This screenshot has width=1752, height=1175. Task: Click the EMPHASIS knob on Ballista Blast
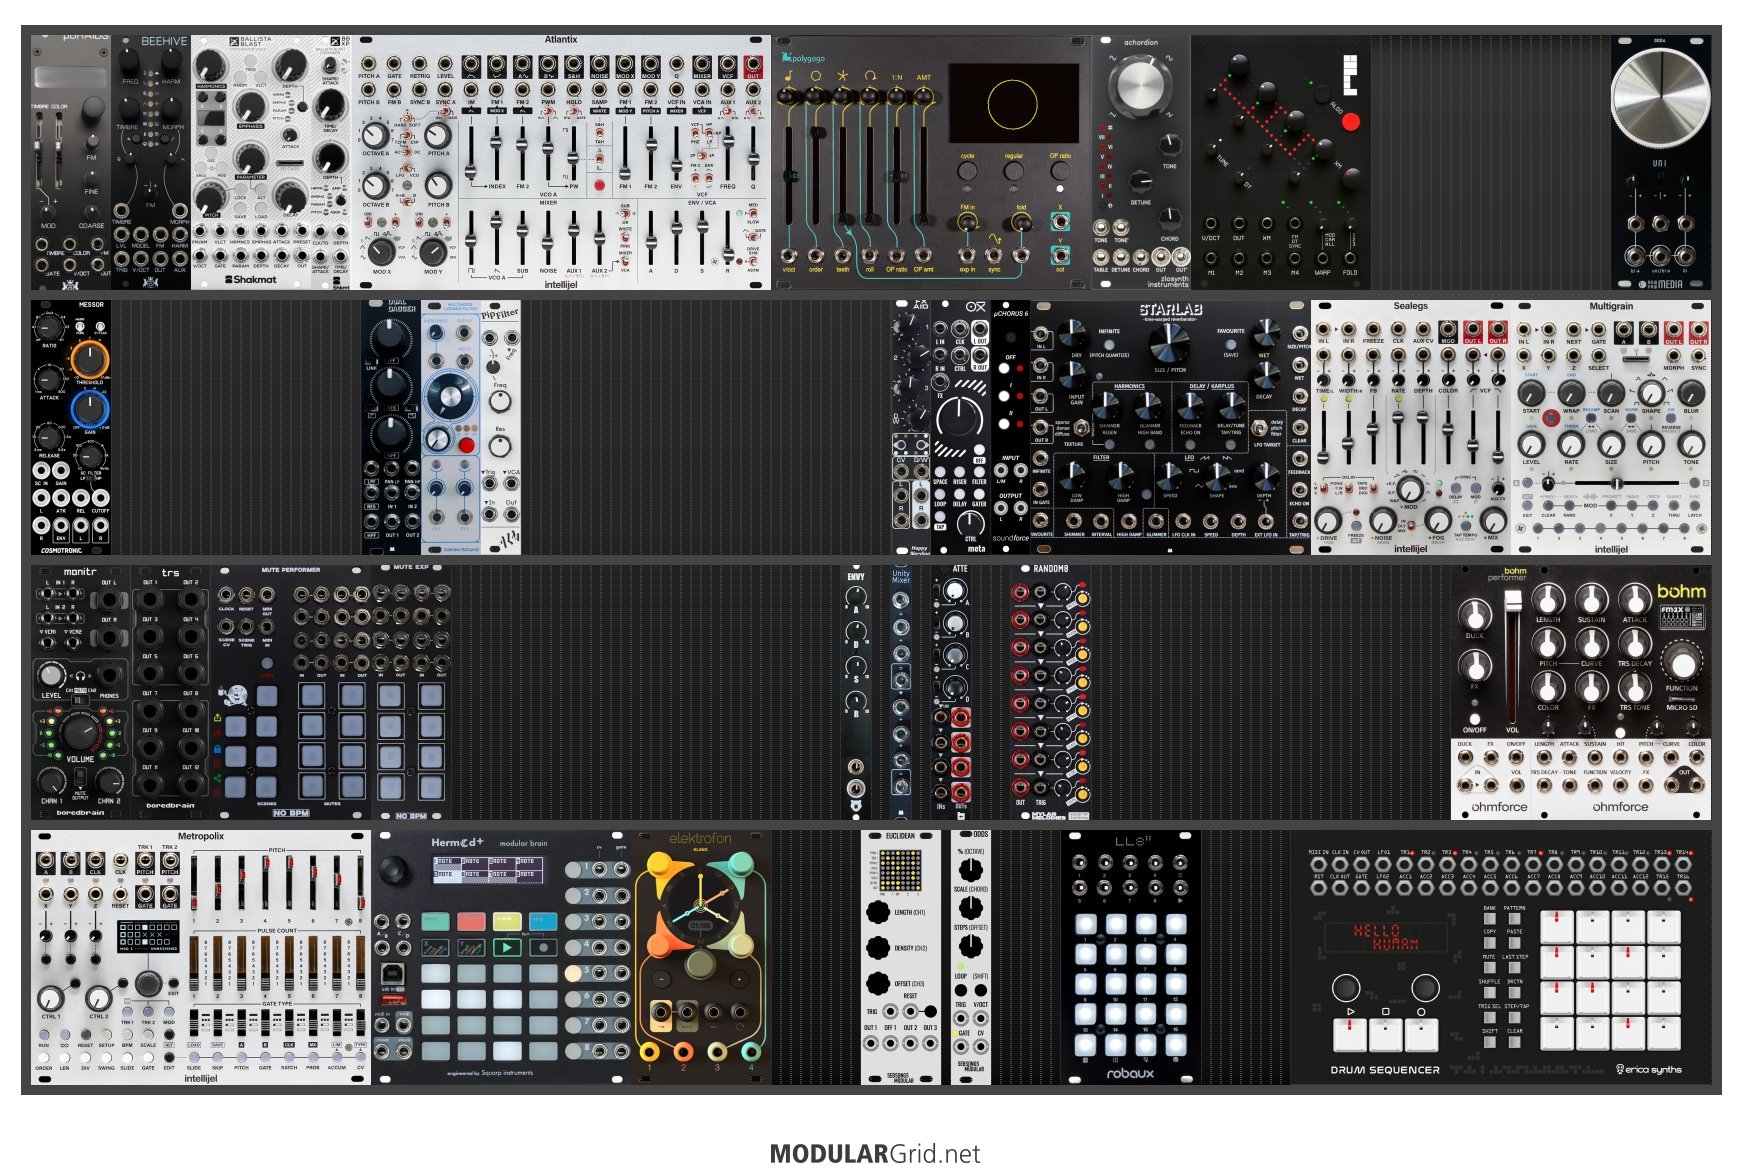click(250, 108)
